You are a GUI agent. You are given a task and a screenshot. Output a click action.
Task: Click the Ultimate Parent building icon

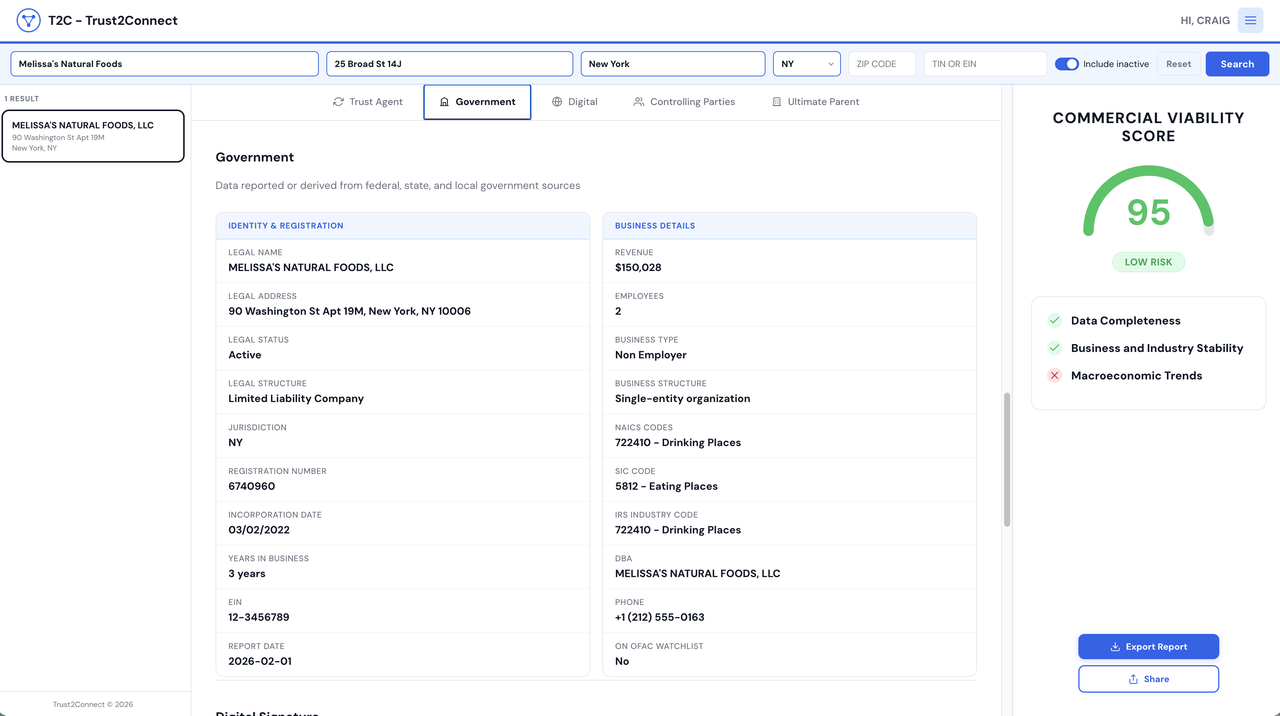click(x=777, y=102)
